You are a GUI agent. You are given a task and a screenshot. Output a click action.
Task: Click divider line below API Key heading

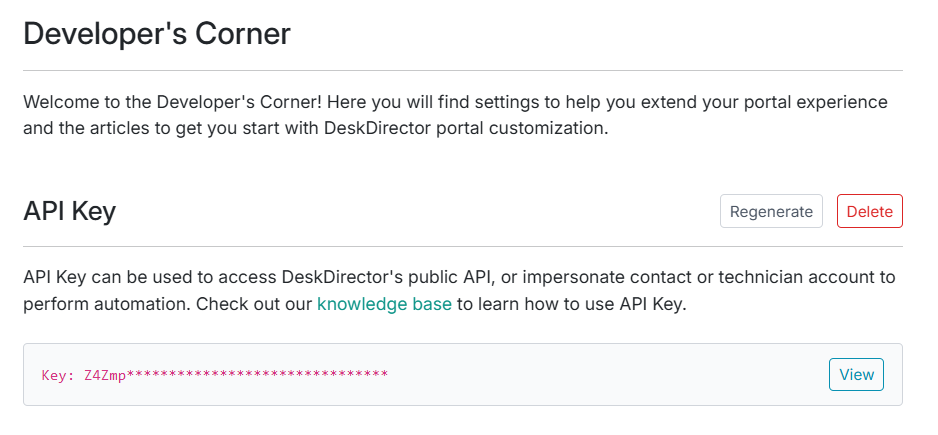tap(463, 246)
